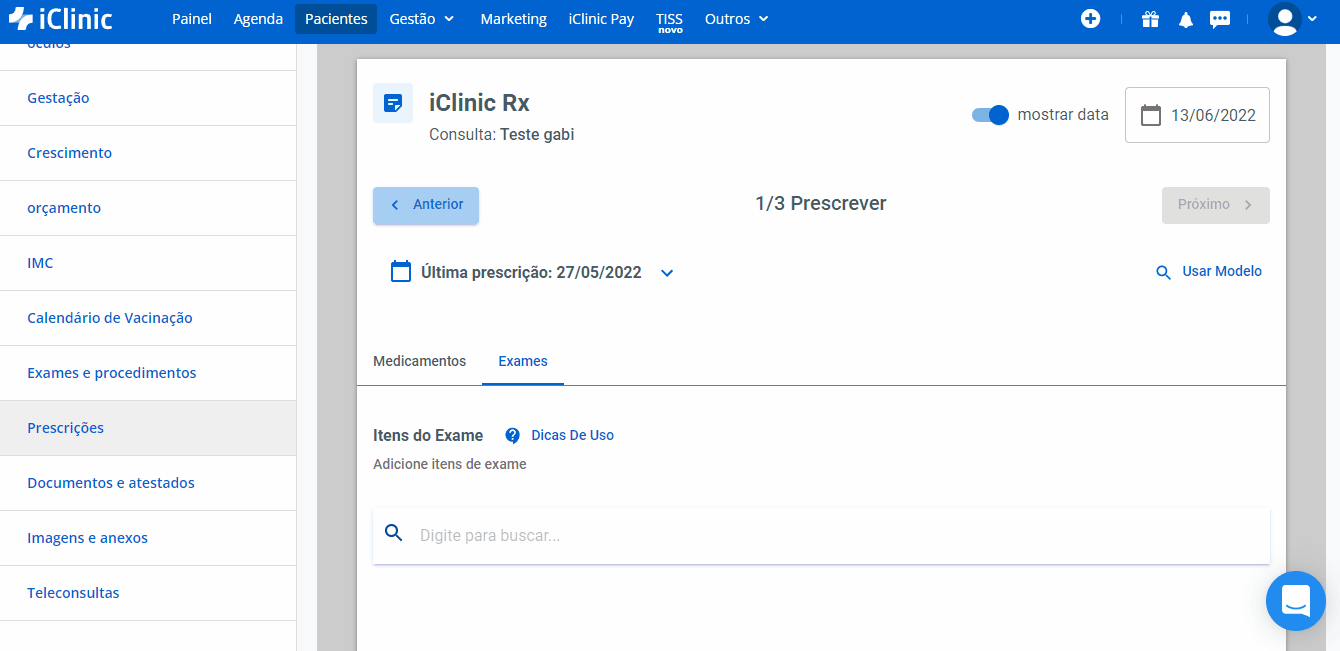Open notifications bell icon
Image resolution: width=1340 pixels, height=651 pixels.
tap(1186, 20)
